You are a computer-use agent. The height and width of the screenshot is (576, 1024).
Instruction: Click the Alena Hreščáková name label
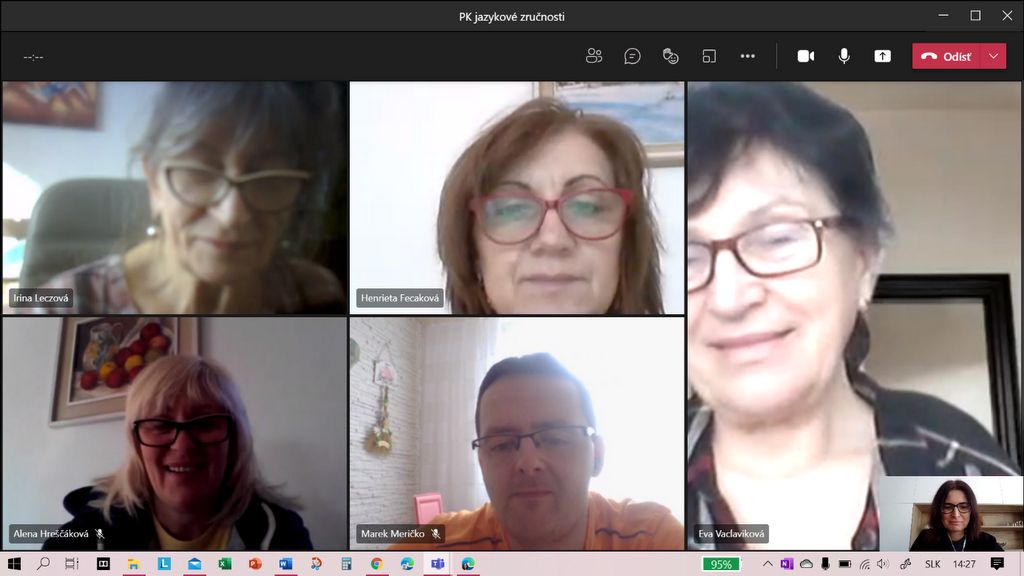(x=51, y=534)
